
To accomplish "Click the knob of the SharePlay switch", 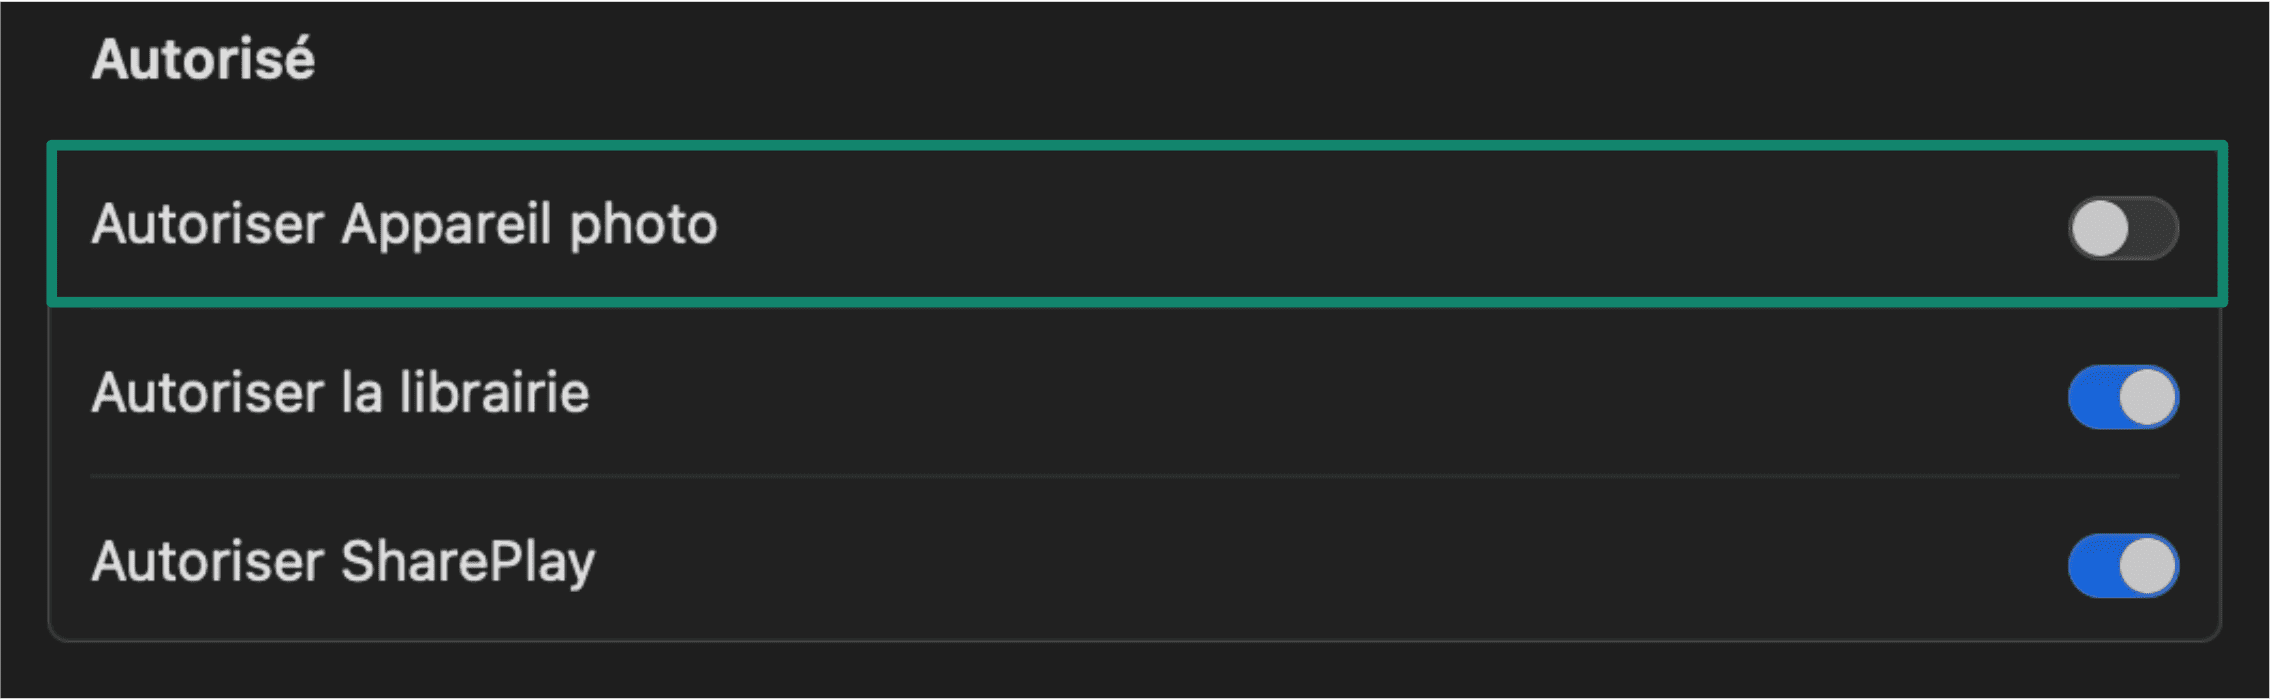I will tap(2147, 565).
